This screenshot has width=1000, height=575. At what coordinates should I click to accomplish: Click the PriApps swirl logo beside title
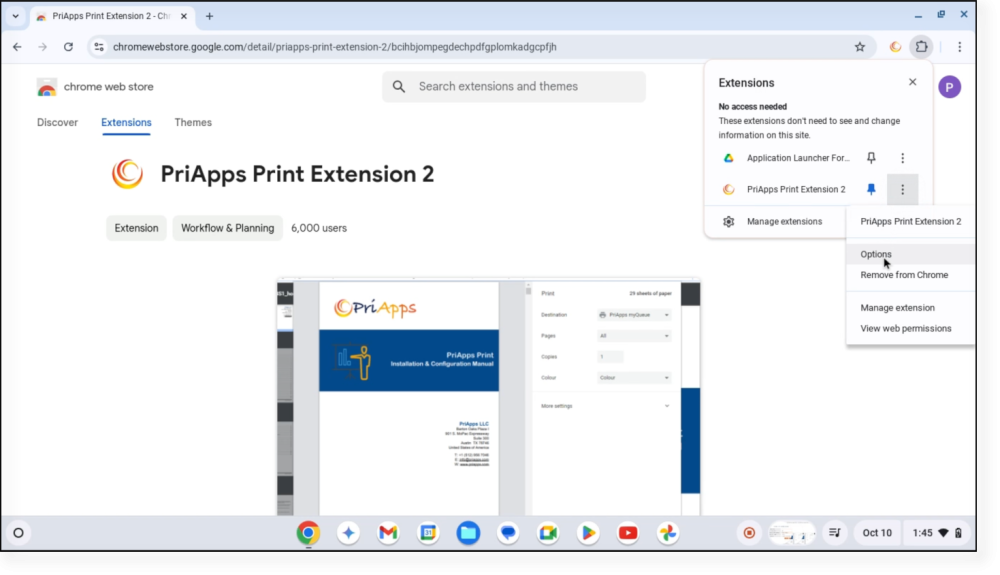(x=127, y=173)
